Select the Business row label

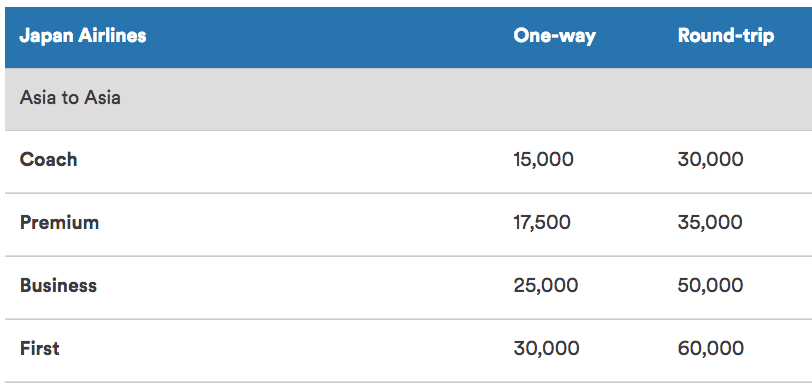tap(59, 286)
